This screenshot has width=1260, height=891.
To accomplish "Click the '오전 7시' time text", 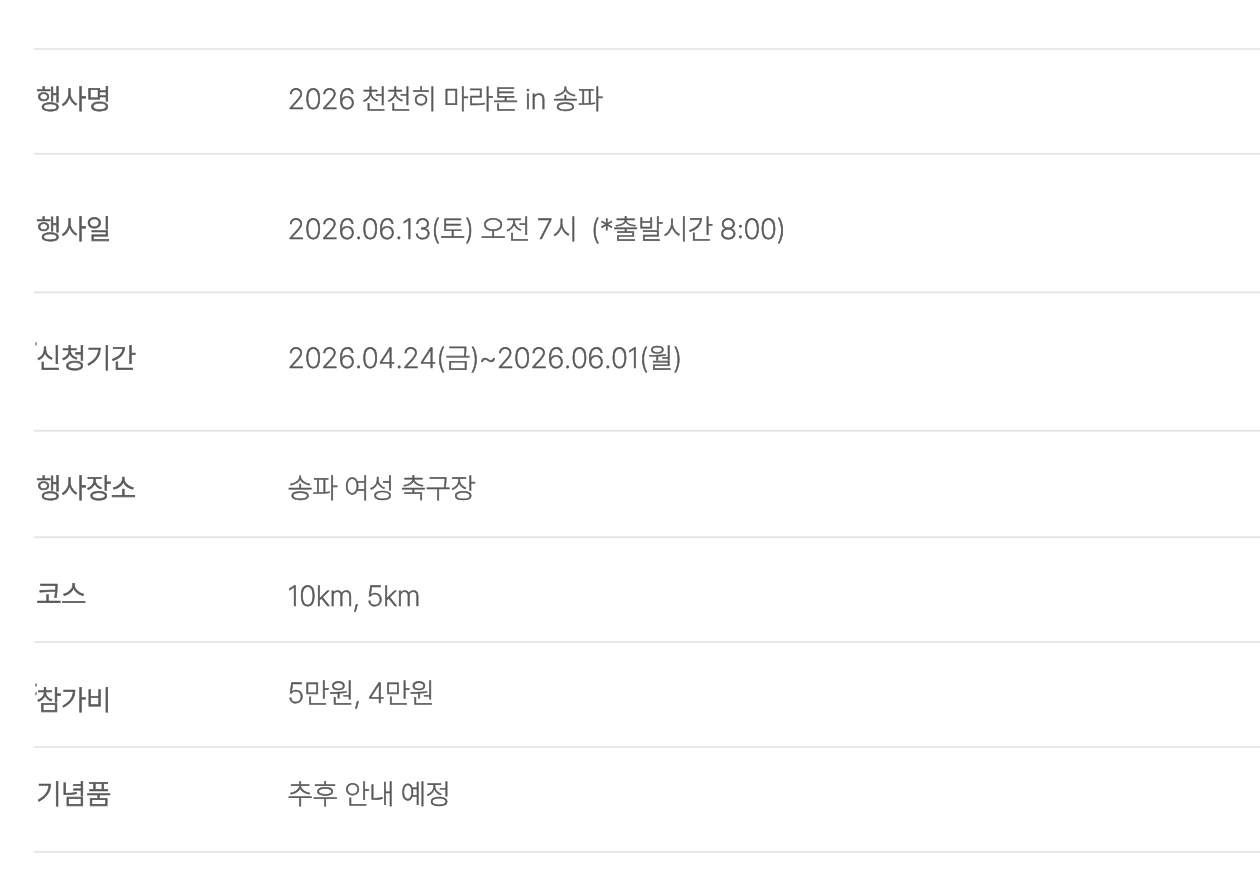I will point(528,230).
